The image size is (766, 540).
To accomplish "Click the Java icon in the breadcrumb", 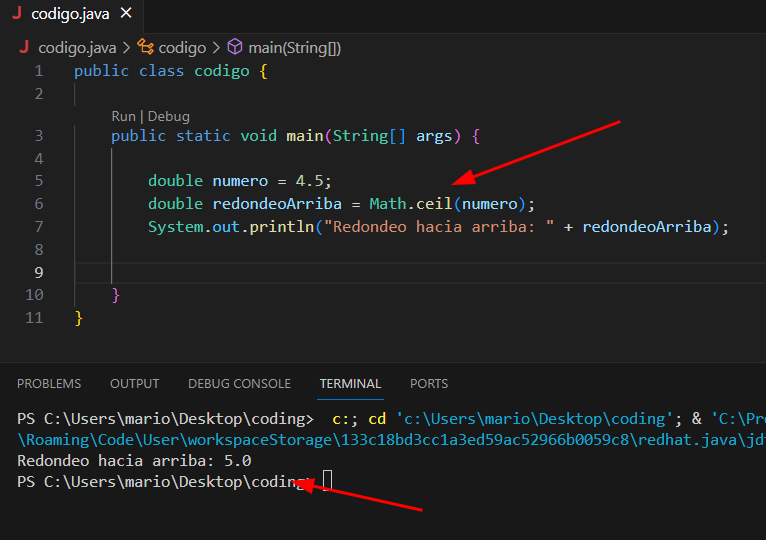I will pos(23,47).
